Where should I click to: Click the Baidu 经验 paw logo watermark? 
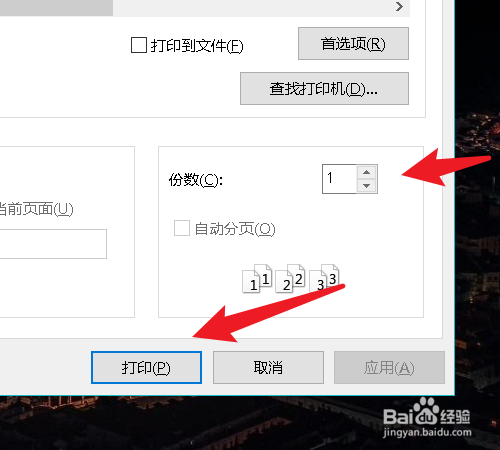tap(427, 412)
